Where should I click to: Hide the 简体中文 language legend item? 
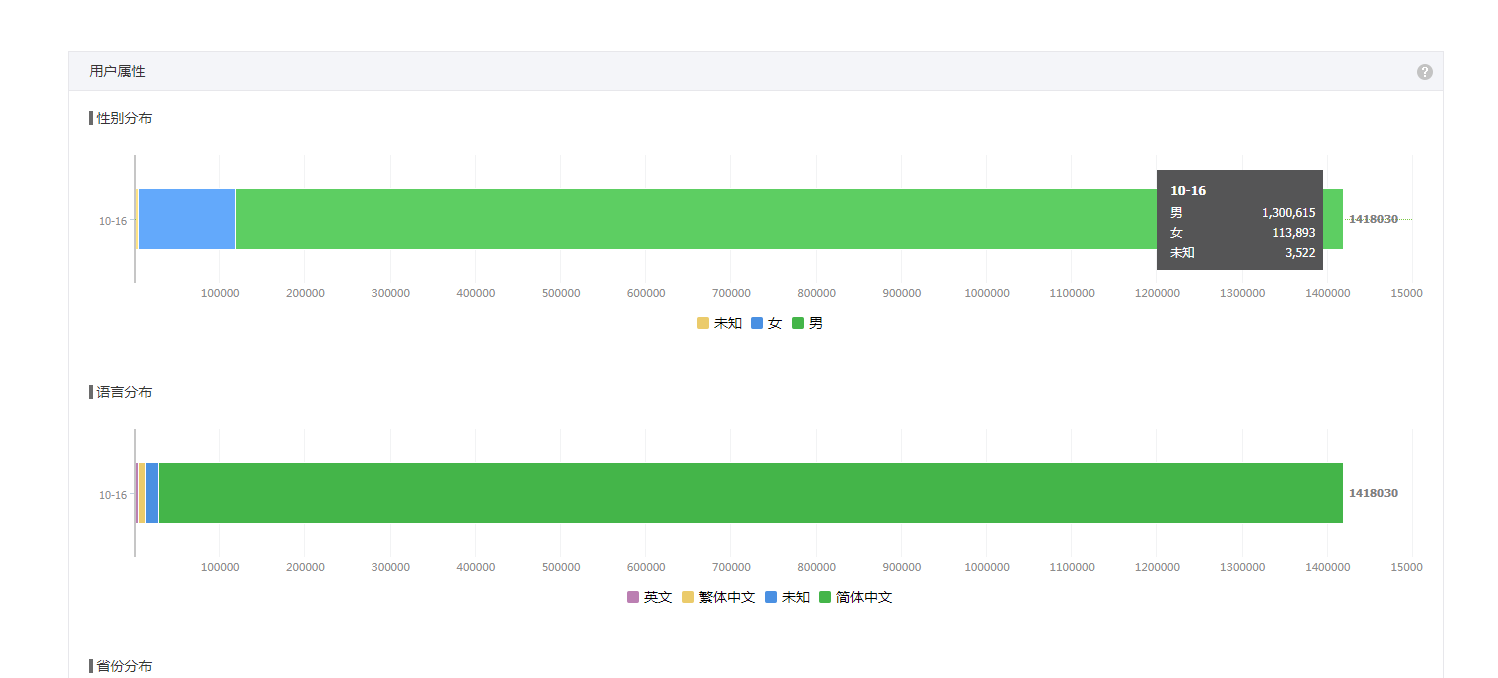[x=855, y=597]
